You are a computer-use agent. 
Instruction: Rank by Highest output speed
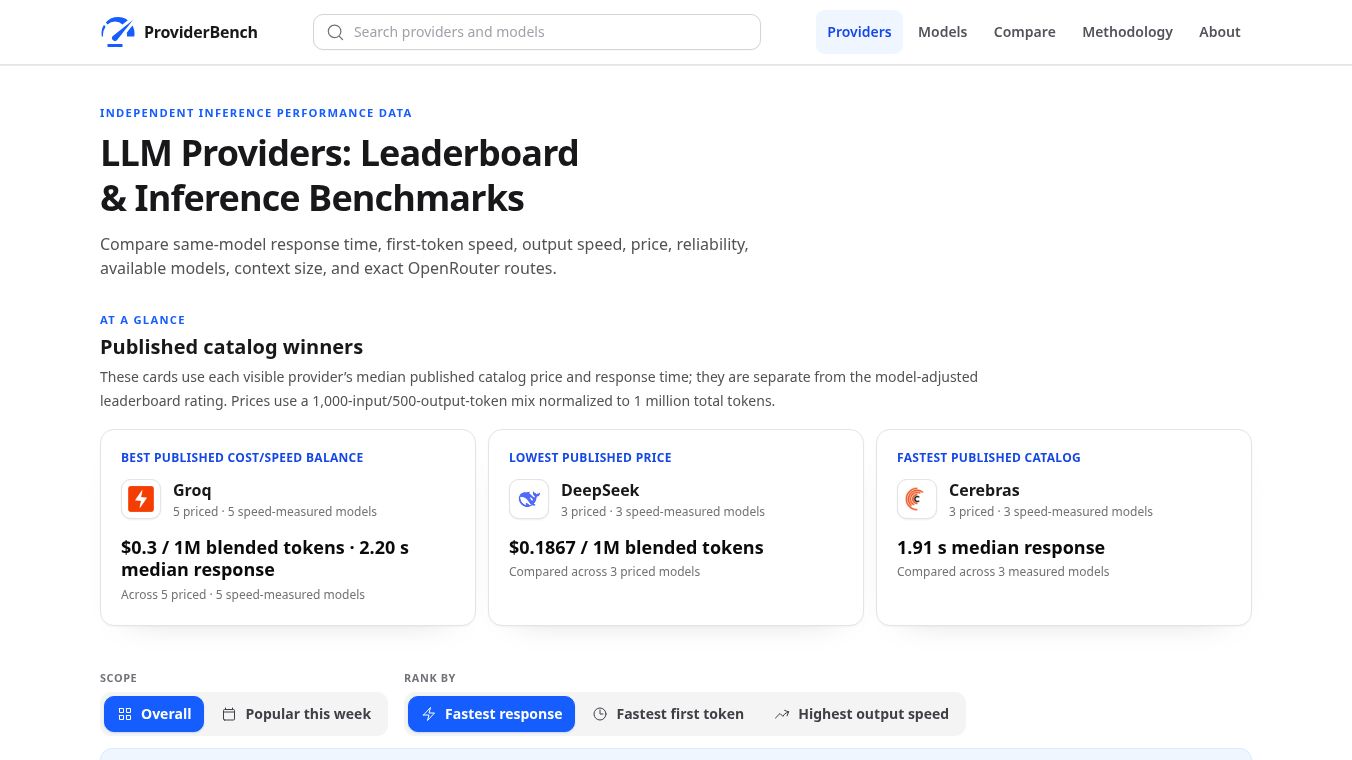861,714
